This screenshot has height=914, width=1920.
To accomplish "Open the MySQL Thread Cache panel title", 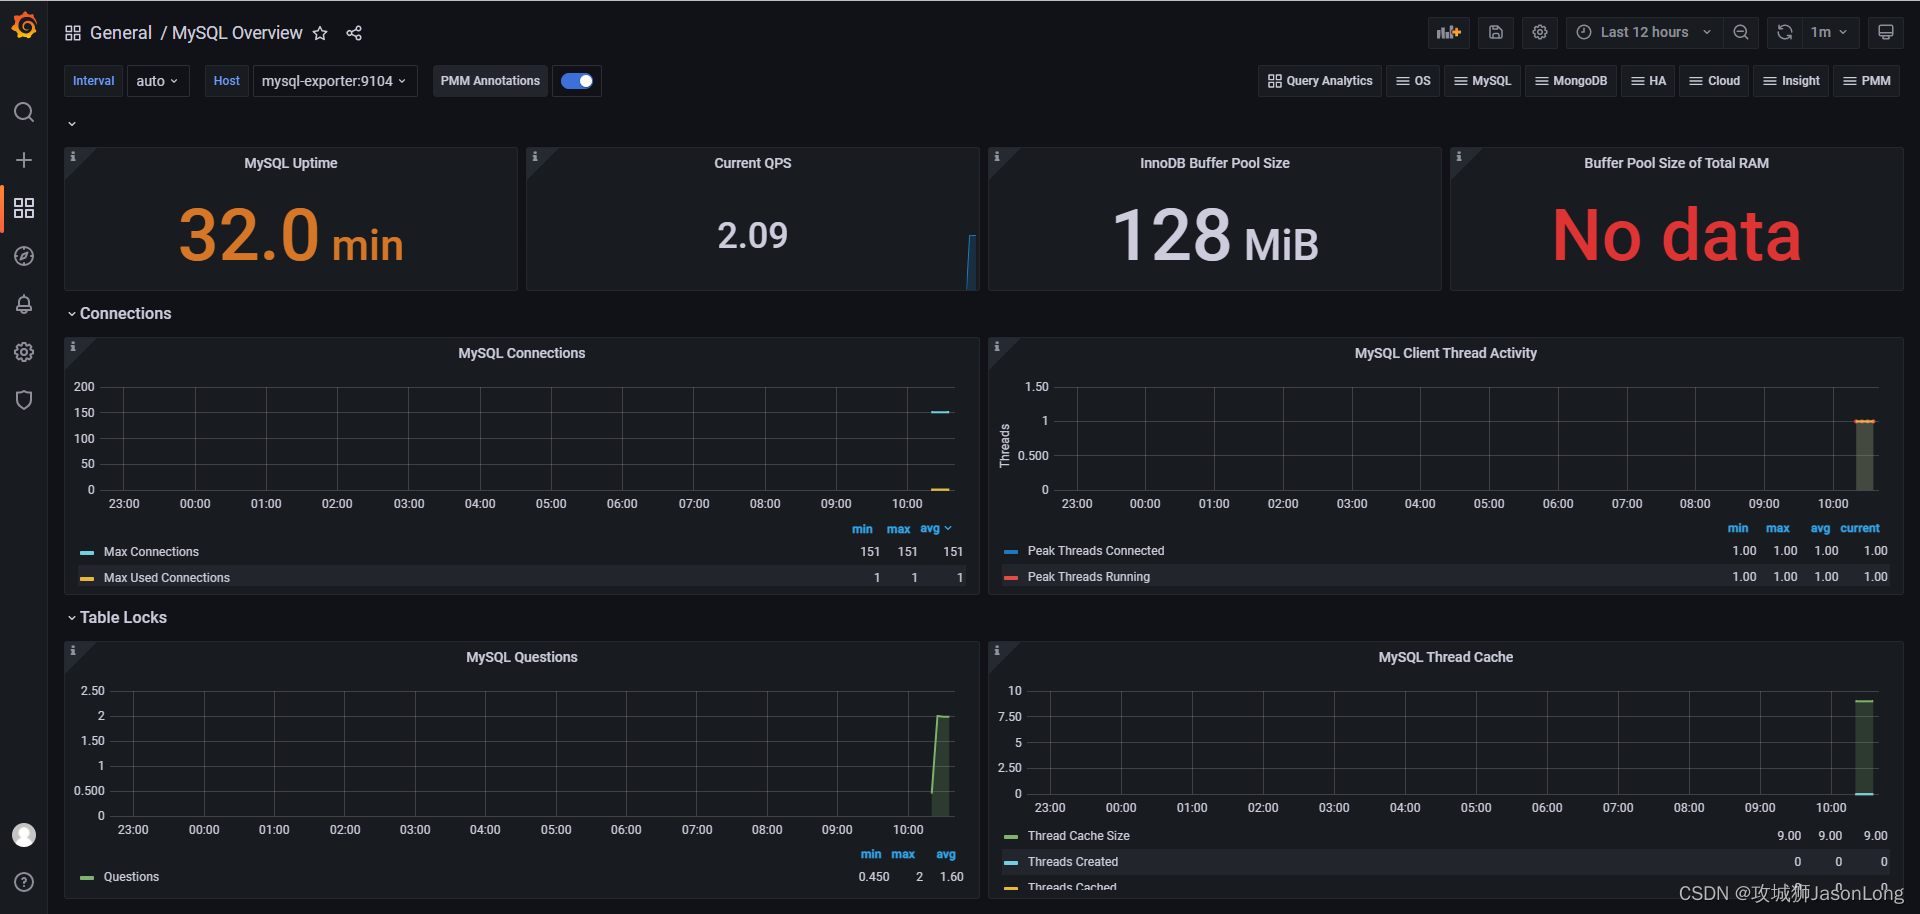I will click(x=1445, y=657).
